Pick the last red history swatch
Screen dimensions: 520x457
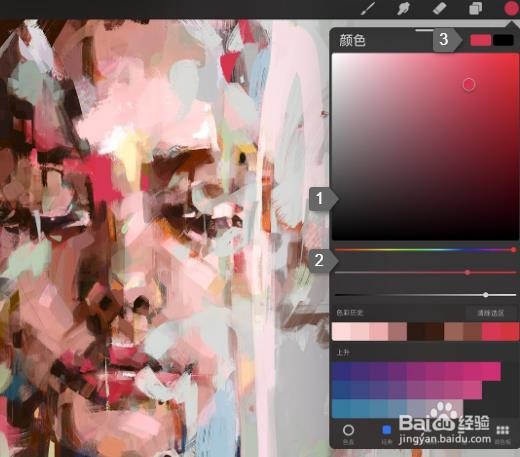(510, 331)
